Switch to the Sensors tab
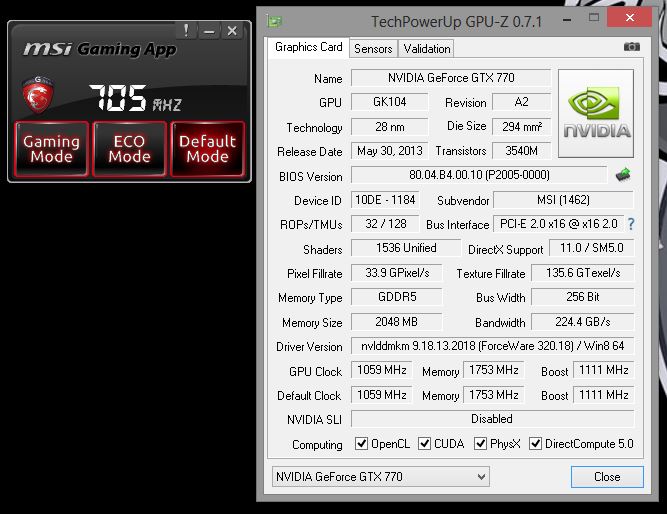The height and width of the screenshot is (514, 667). (373, 48)
